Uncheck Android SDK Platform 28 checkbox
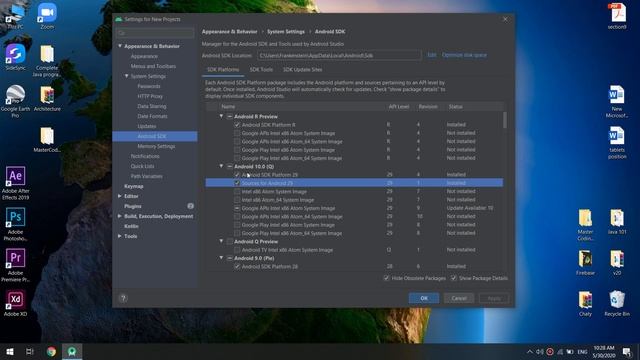 coord(237,267)
